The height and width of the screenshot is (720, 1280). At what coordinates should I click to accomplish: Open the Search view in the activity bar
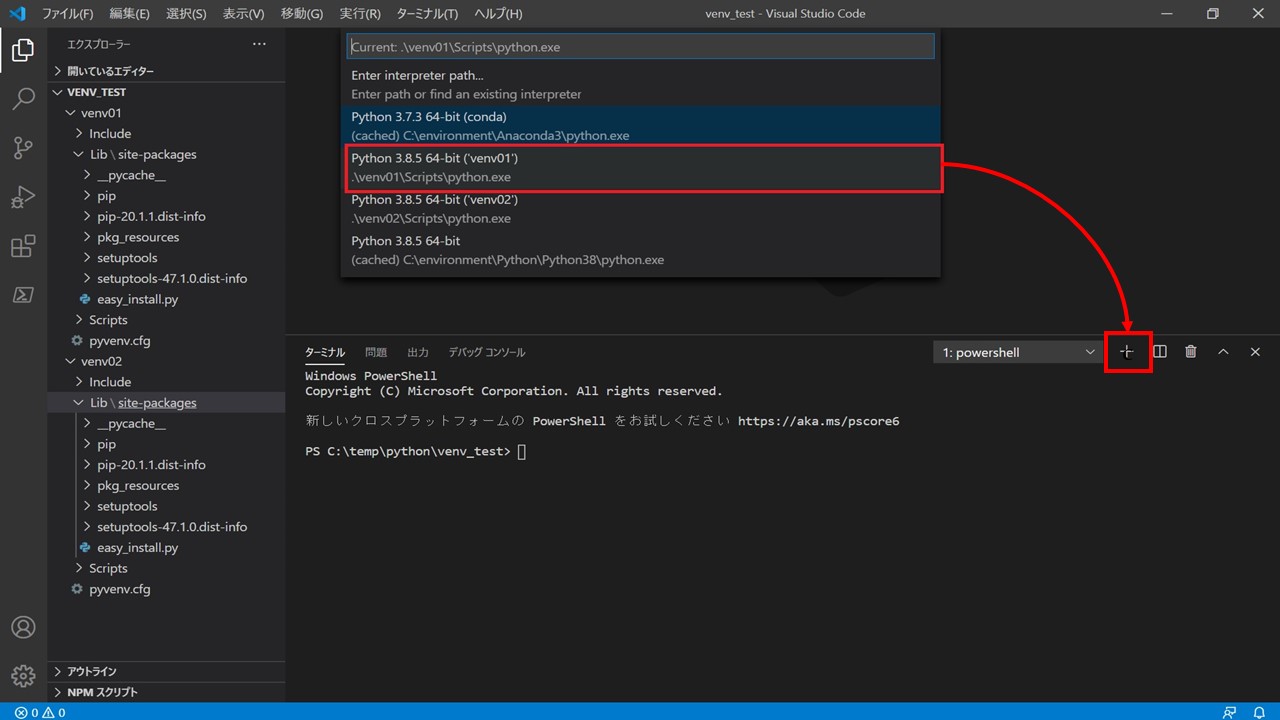tap(24, 98)
